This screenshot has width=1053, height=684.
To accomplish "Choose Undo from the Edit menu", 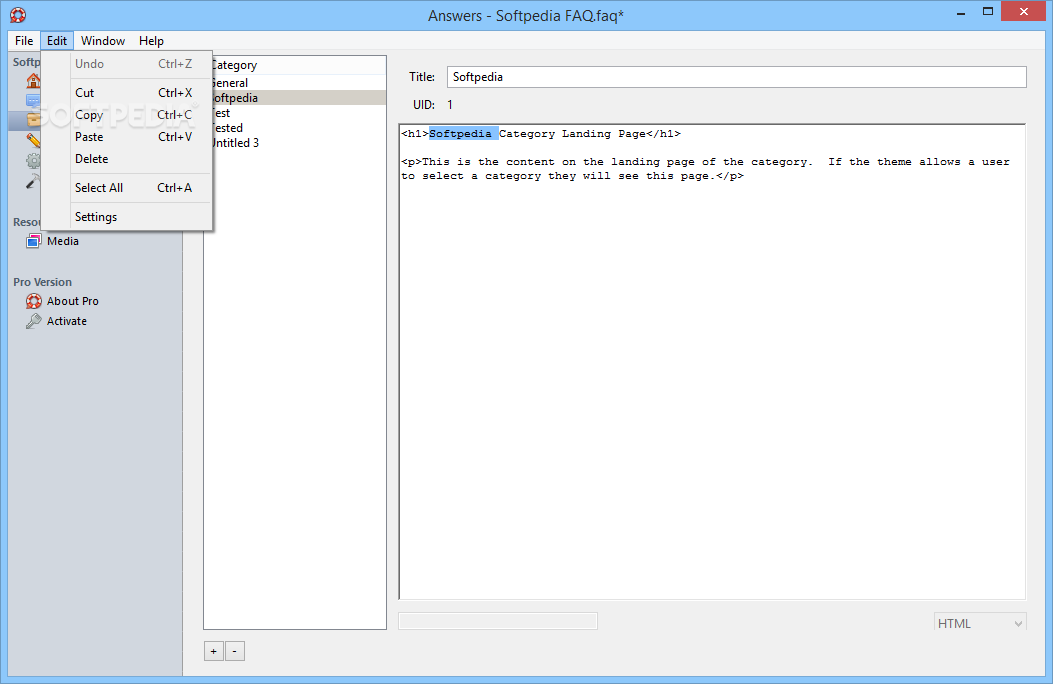I will tap(127, 64).
